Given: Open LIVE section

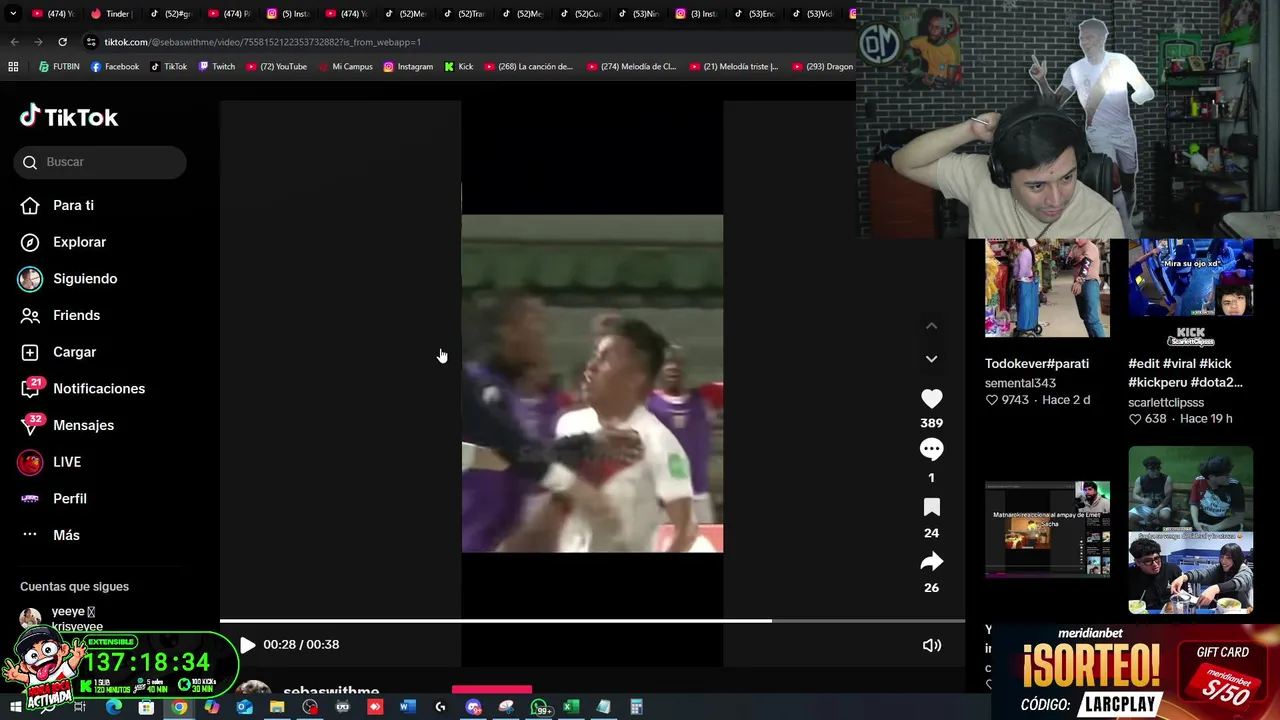Looking at the screenshot, I should coord(50,462).
